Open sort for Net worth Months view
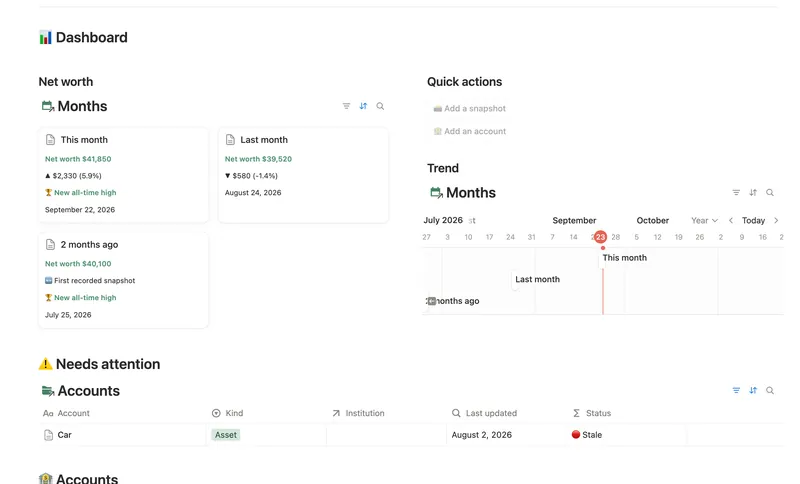The height and width of the screenshot is (484, 800). [363, 106]
